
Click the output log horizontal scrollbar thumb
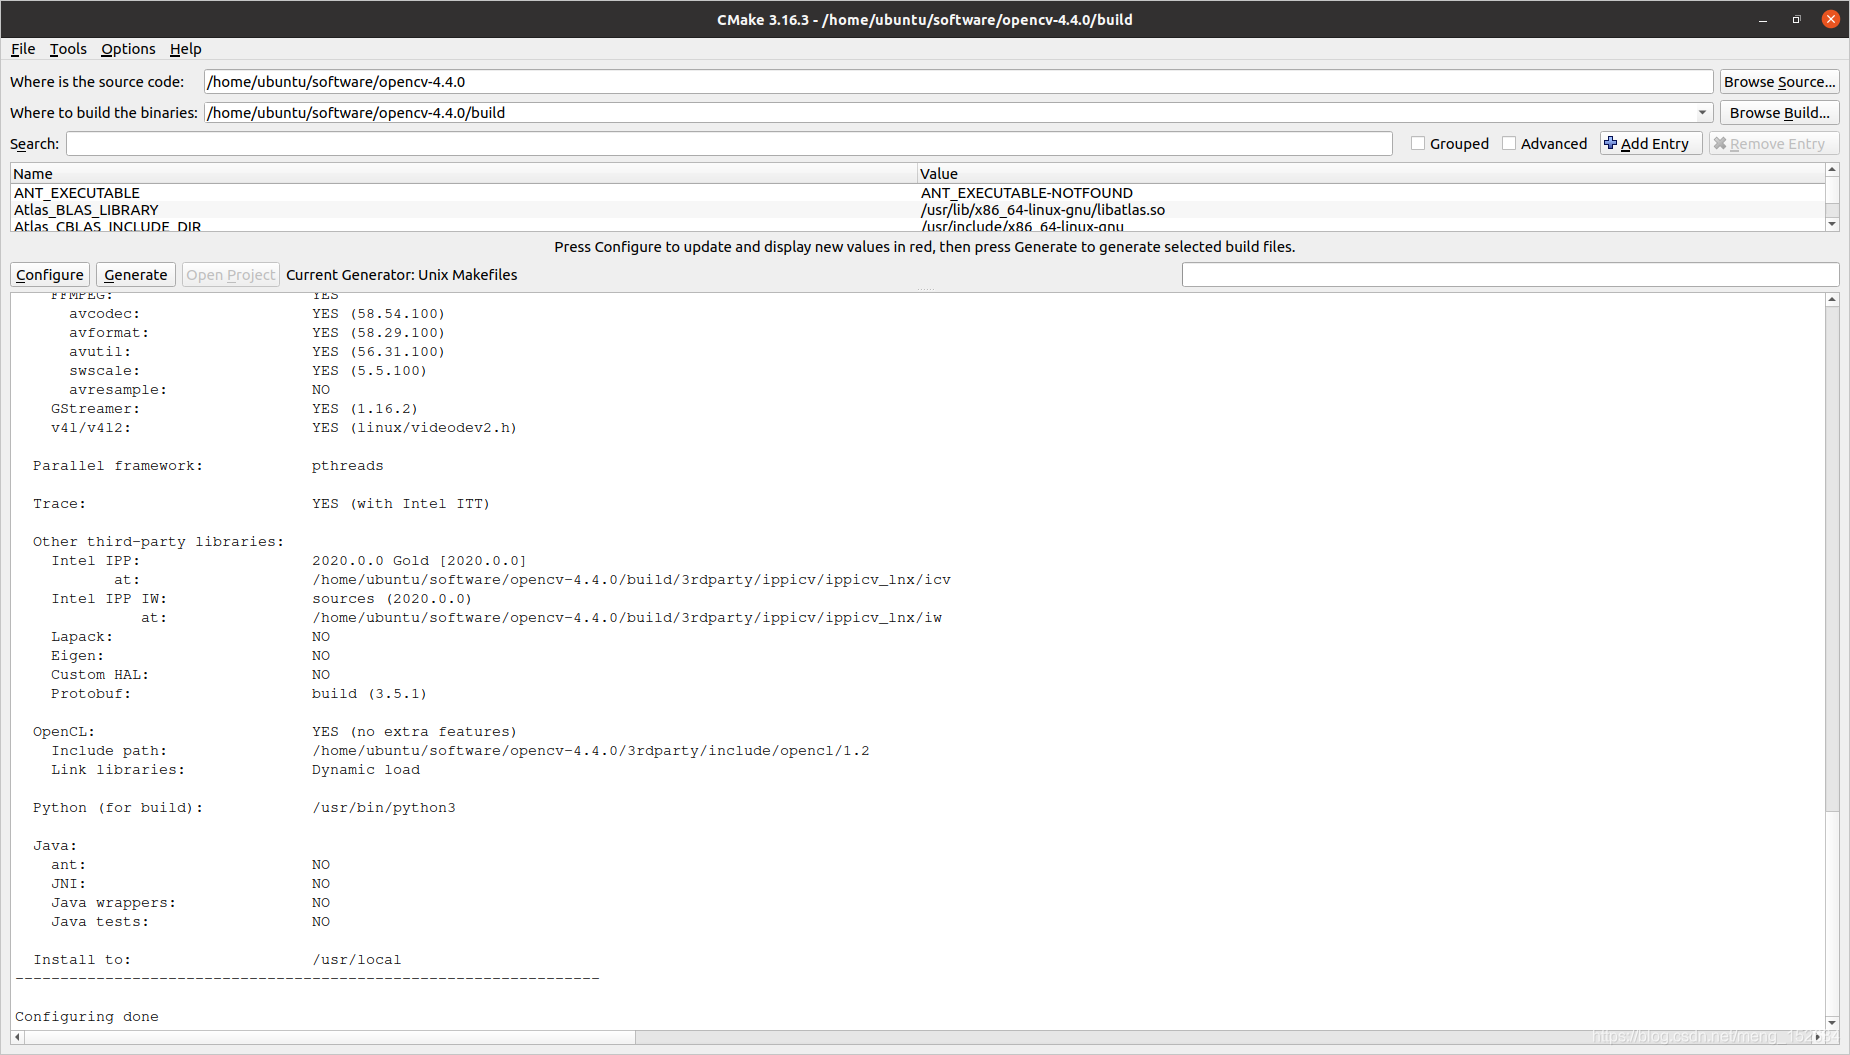click(330, 1037)
